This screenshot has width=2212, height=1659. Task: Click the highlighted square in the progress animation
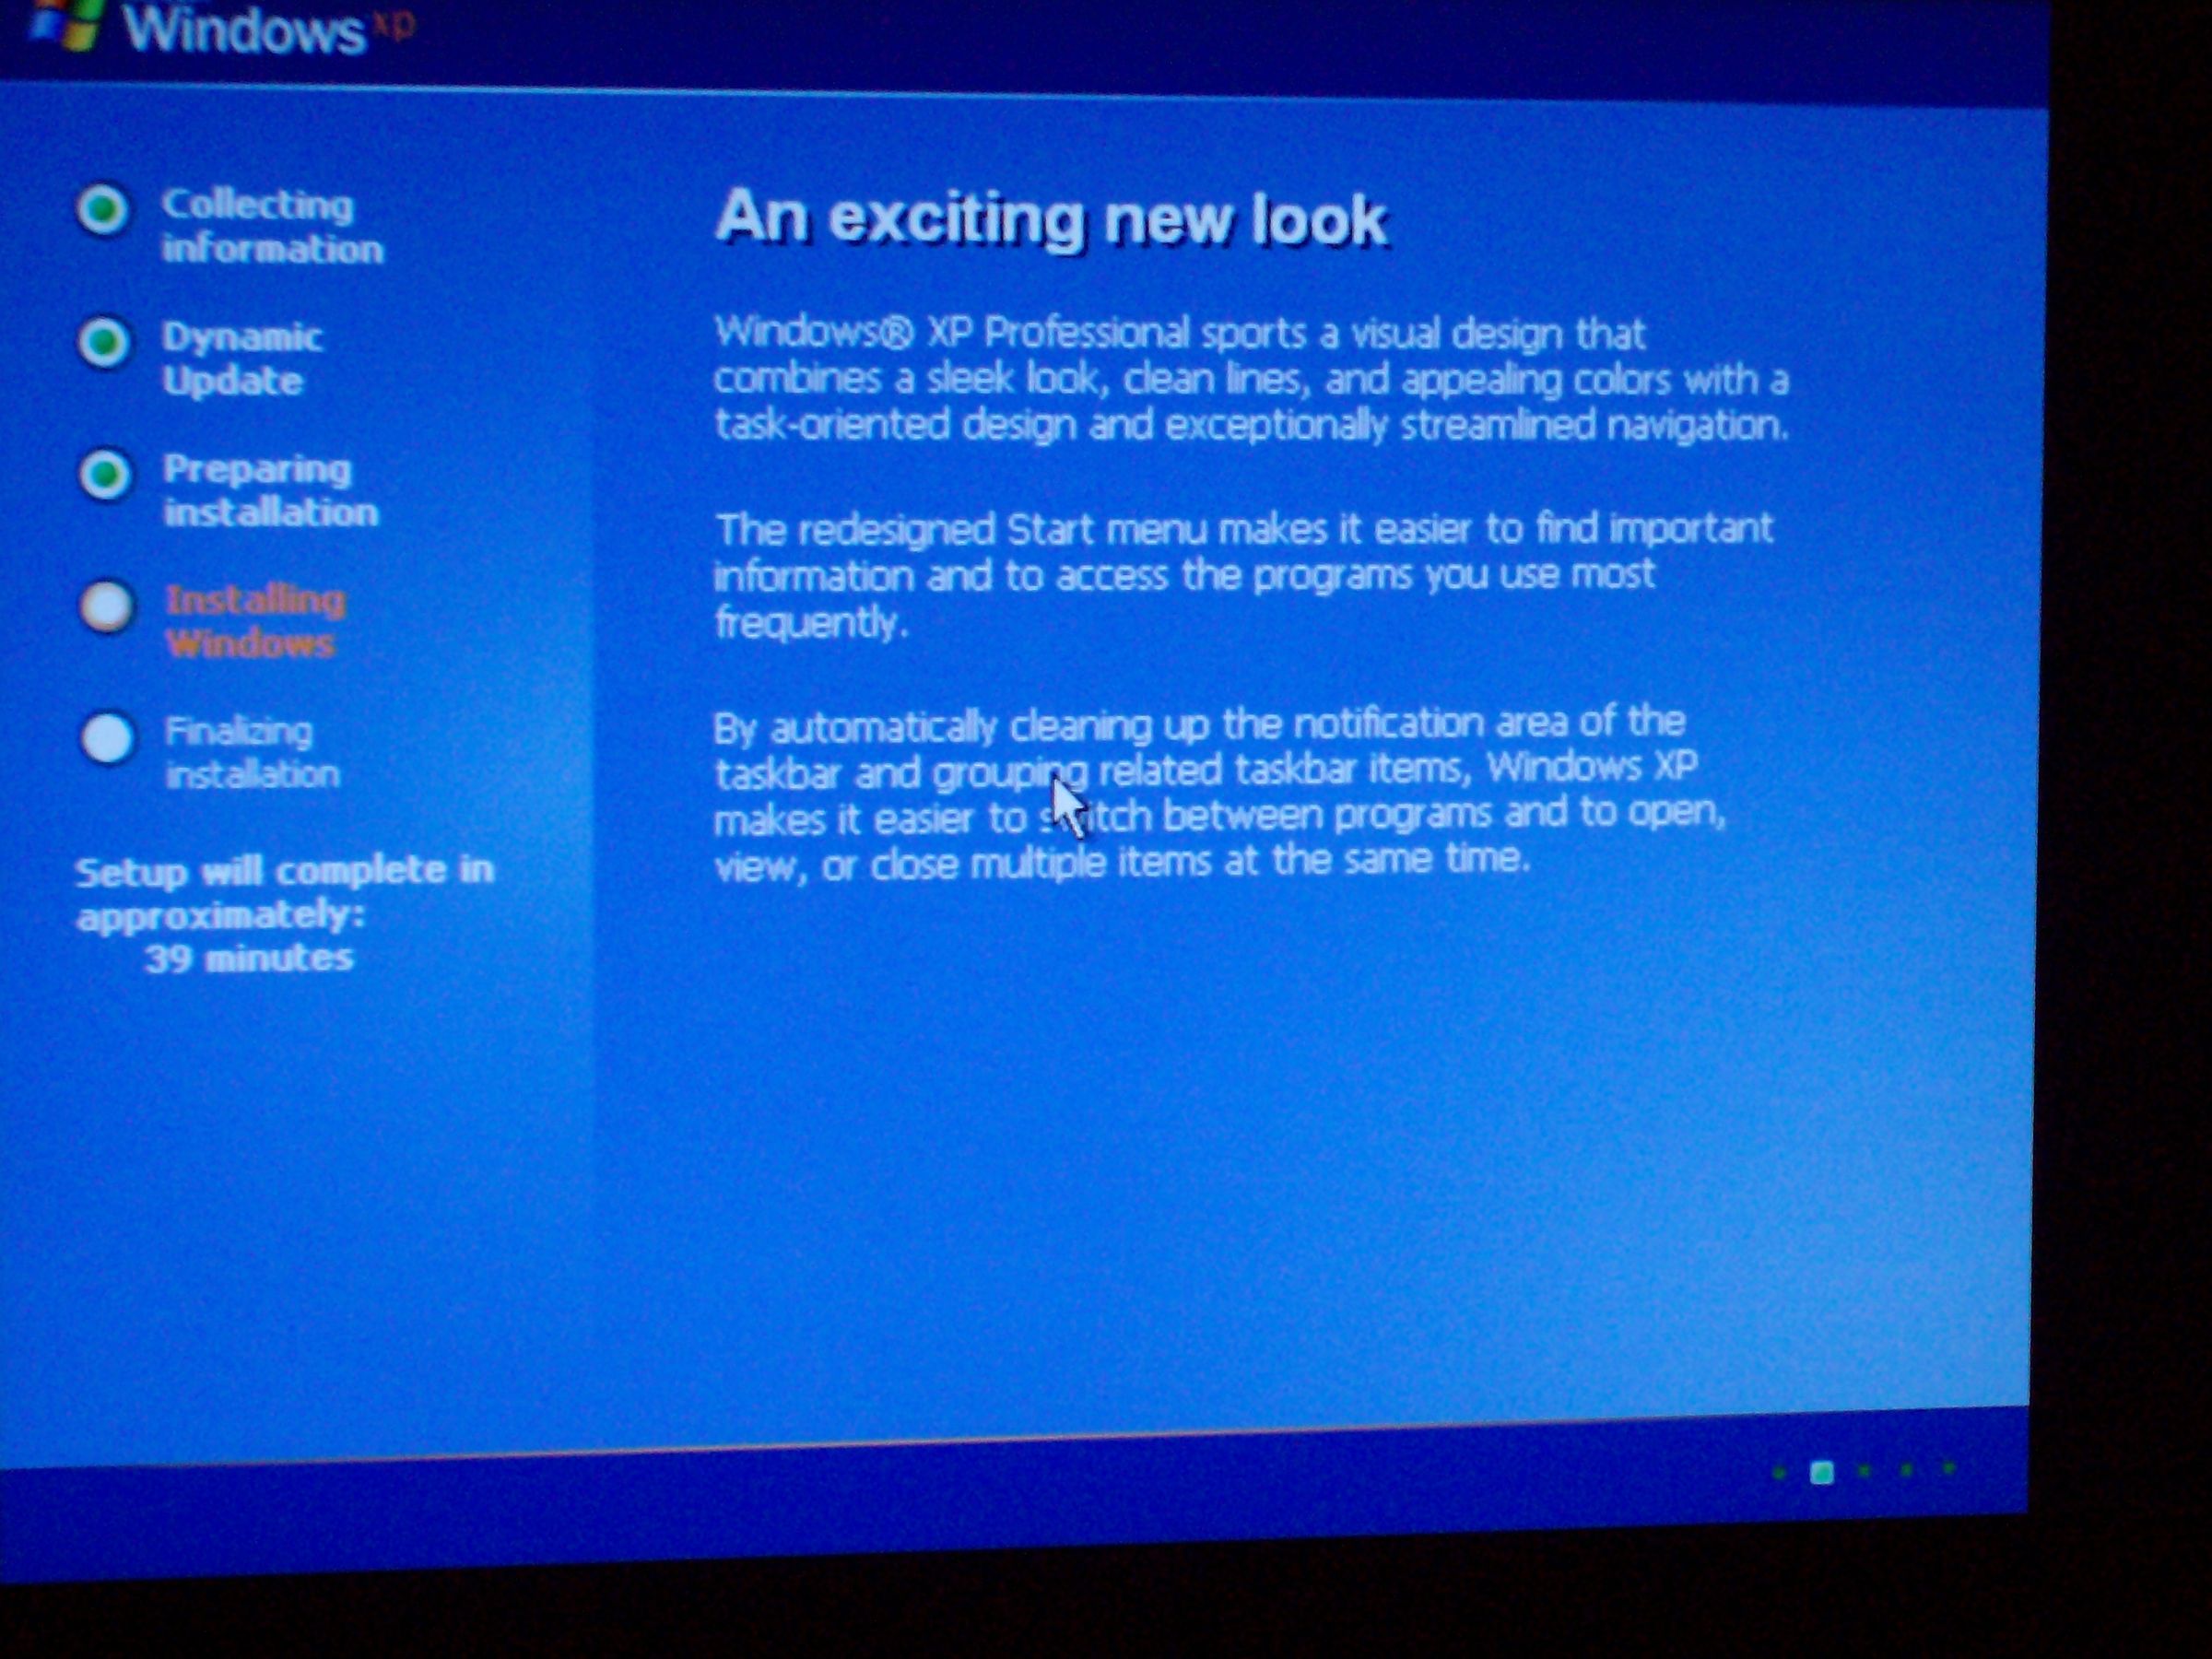pyautogui.click(x=1822, y=1473)
